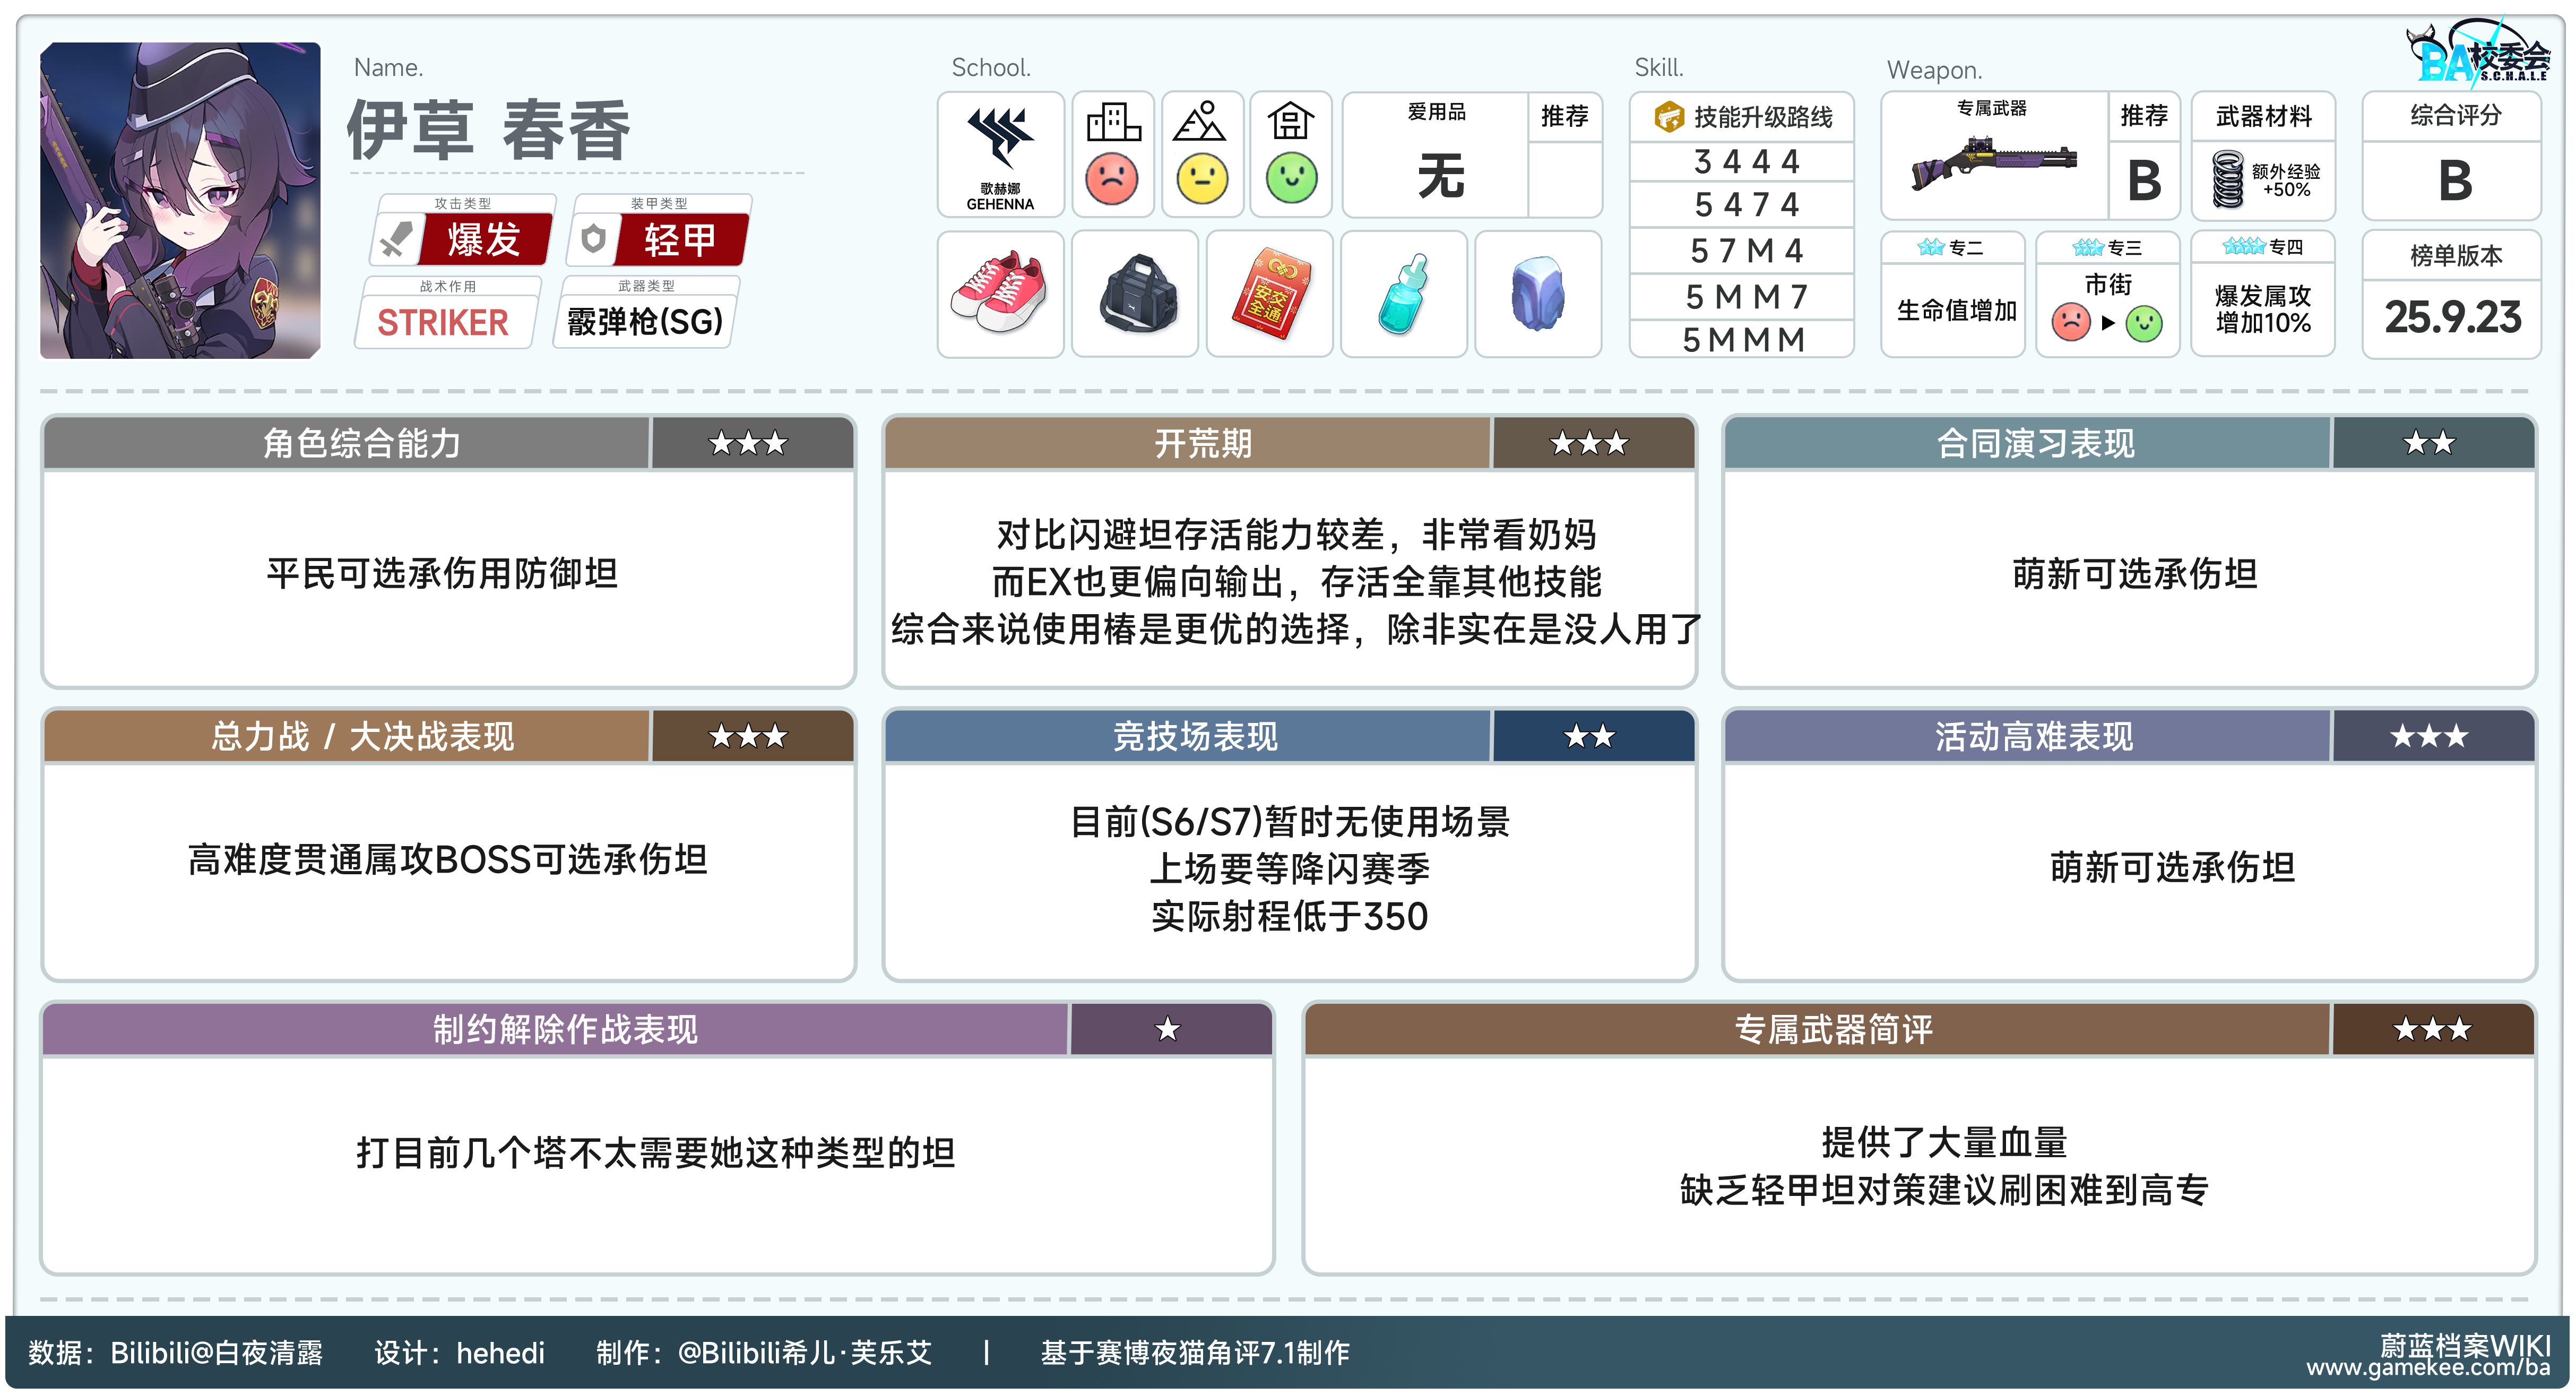The height and width of the screenshot is (1395, 2576).
Task: Click the www.gamekee.com/ba website link
Action: [2428, 1368]
